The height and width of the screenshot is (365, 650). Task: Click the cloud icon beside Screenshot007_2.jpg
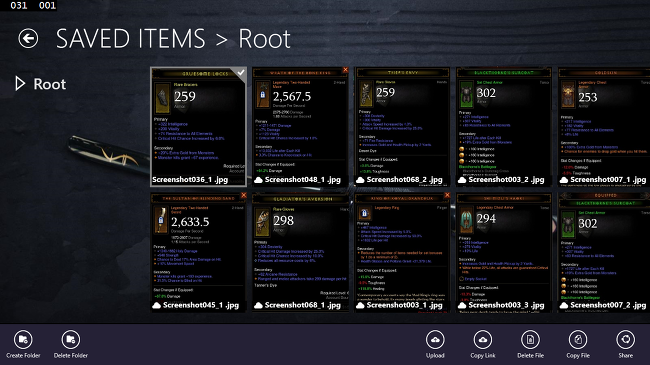(564, 306)
